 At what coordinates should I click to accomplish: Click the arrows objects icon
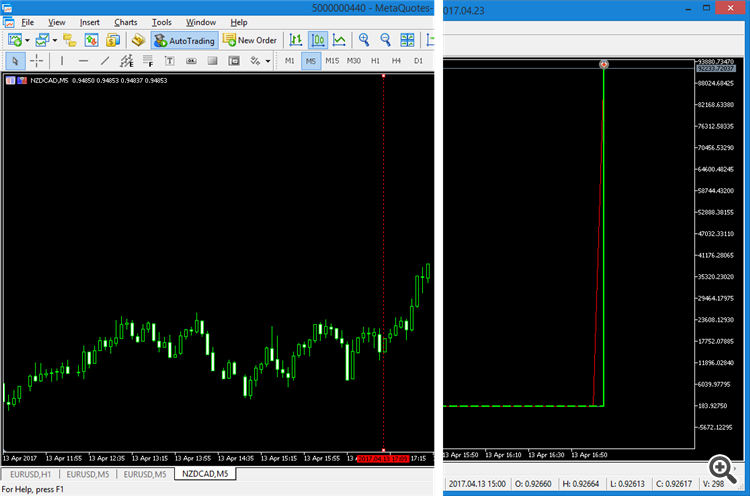(x=255, y=61)
